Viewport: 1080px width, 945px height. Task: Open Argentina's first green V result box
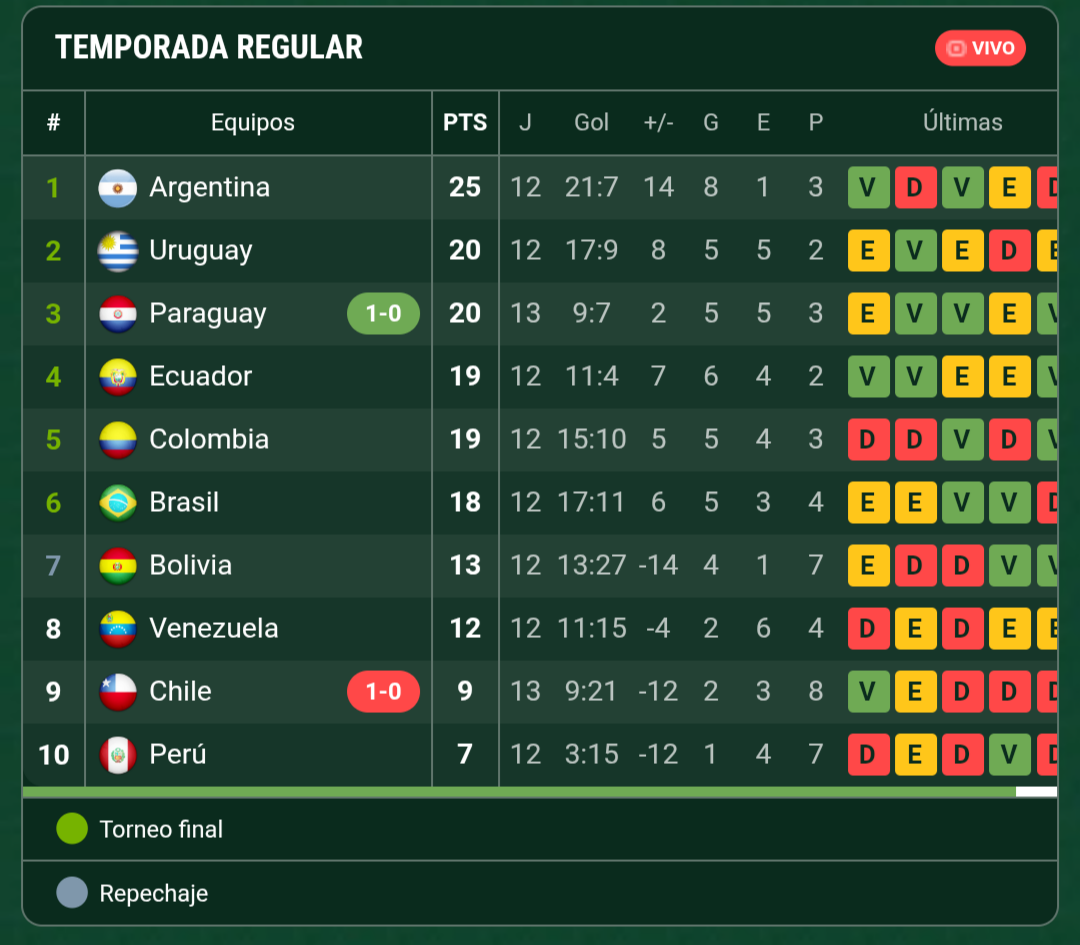(869, 187)
